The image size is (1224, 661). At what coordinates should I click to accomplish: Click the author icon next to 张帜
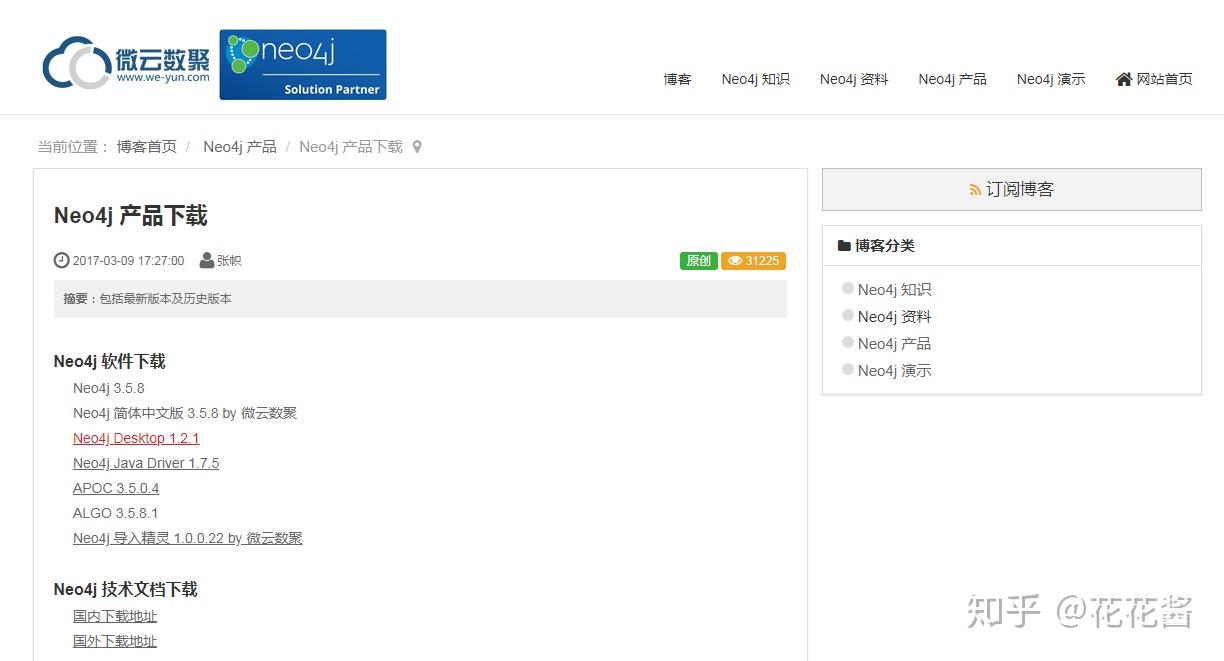coord(206,260)
